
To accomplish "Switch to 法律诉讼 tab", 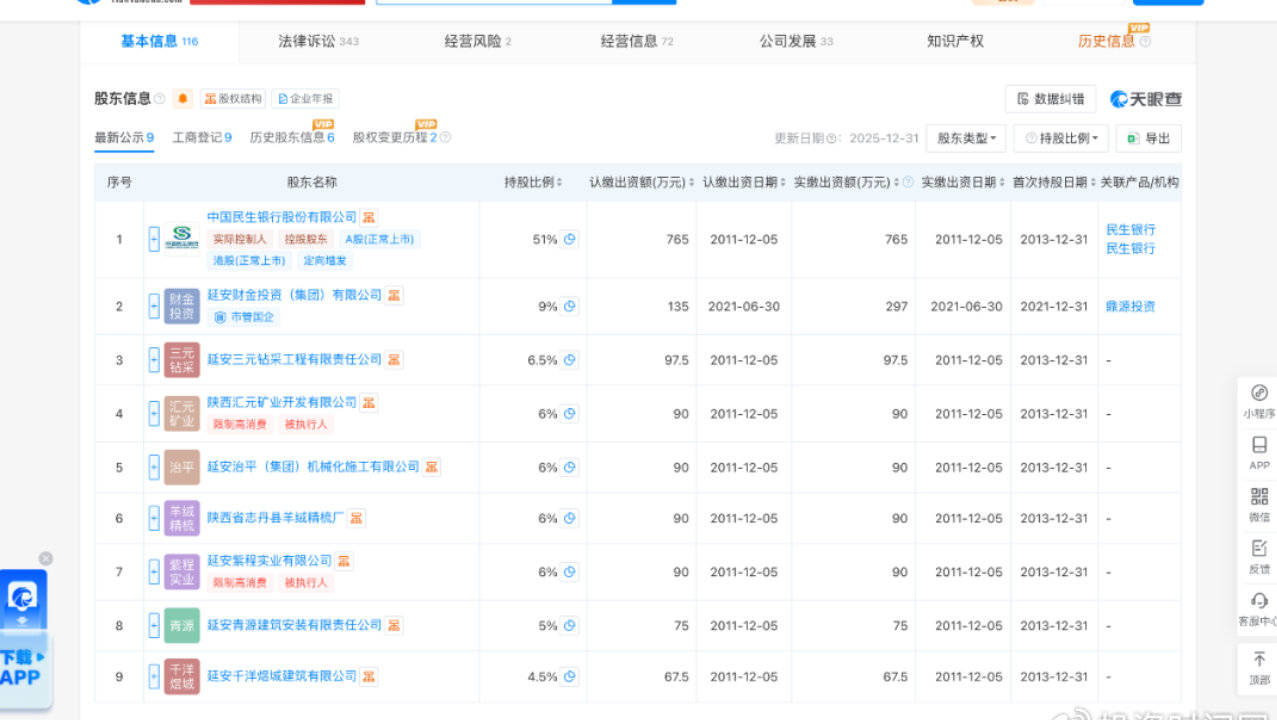I will pos(318,41).
